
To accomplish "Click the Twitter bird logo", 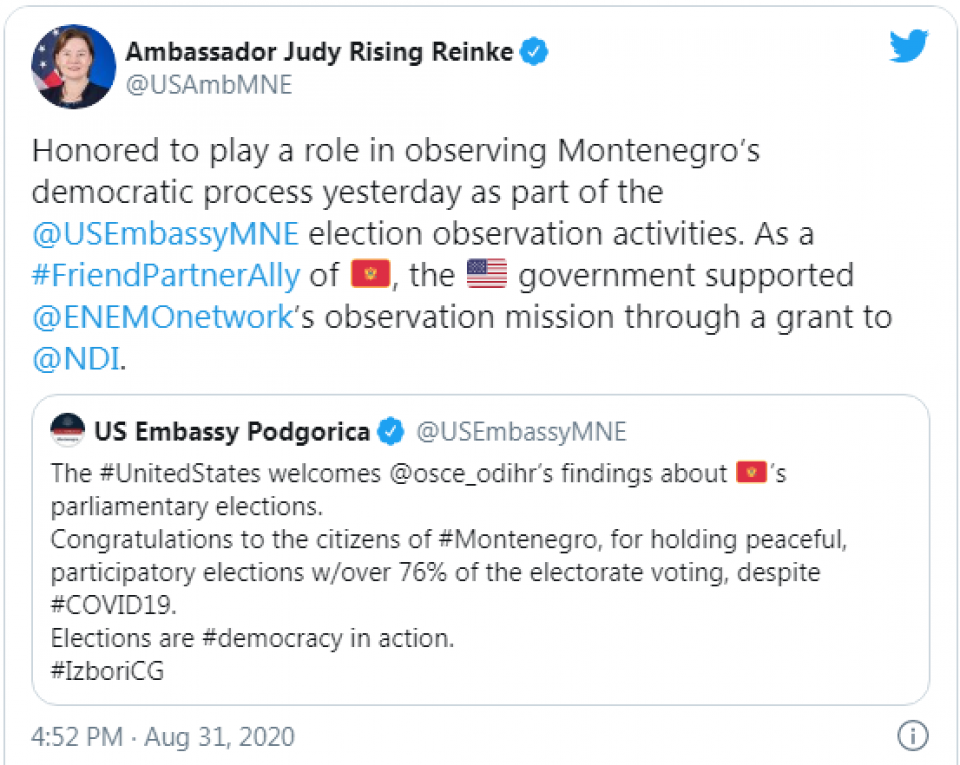I will coord(908,46).
